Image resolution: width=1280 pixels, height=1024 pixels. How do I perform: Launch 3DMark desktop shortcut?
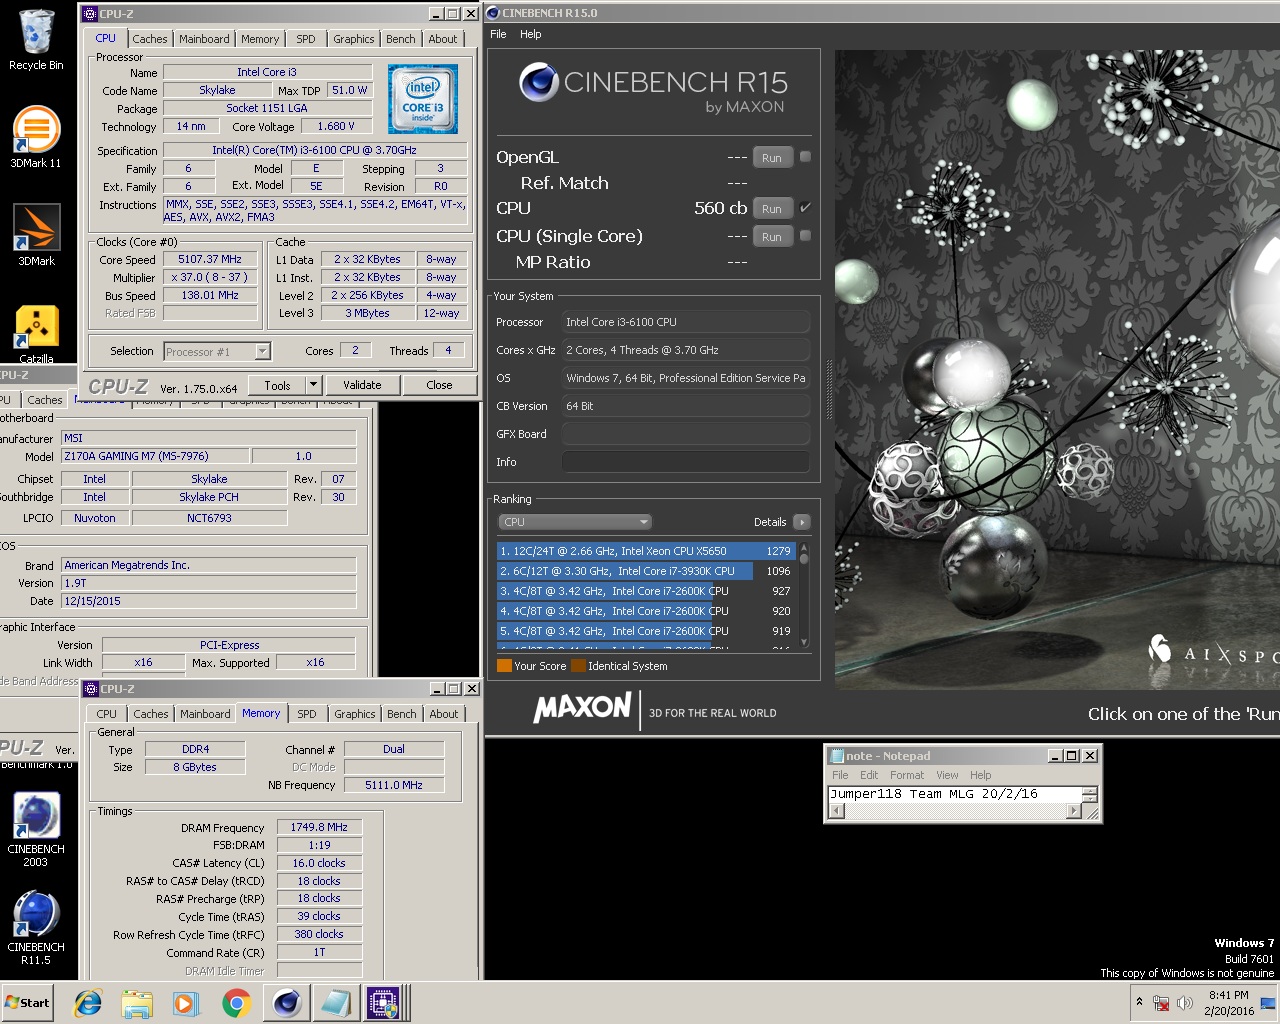pyautogui.click(x=36, y=235)
